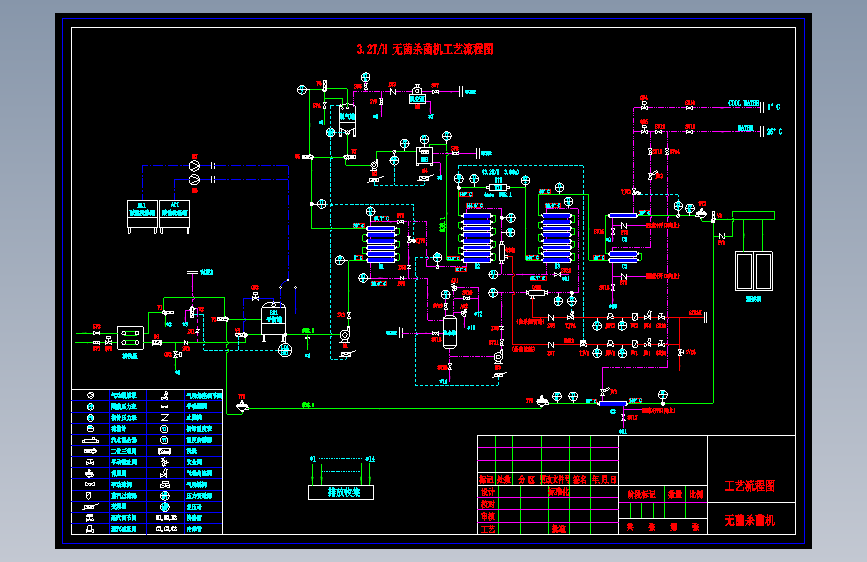Click the 年月日 column header
Image resolution: width=867 pixels, height=562 pixels.
pos(604,480)
